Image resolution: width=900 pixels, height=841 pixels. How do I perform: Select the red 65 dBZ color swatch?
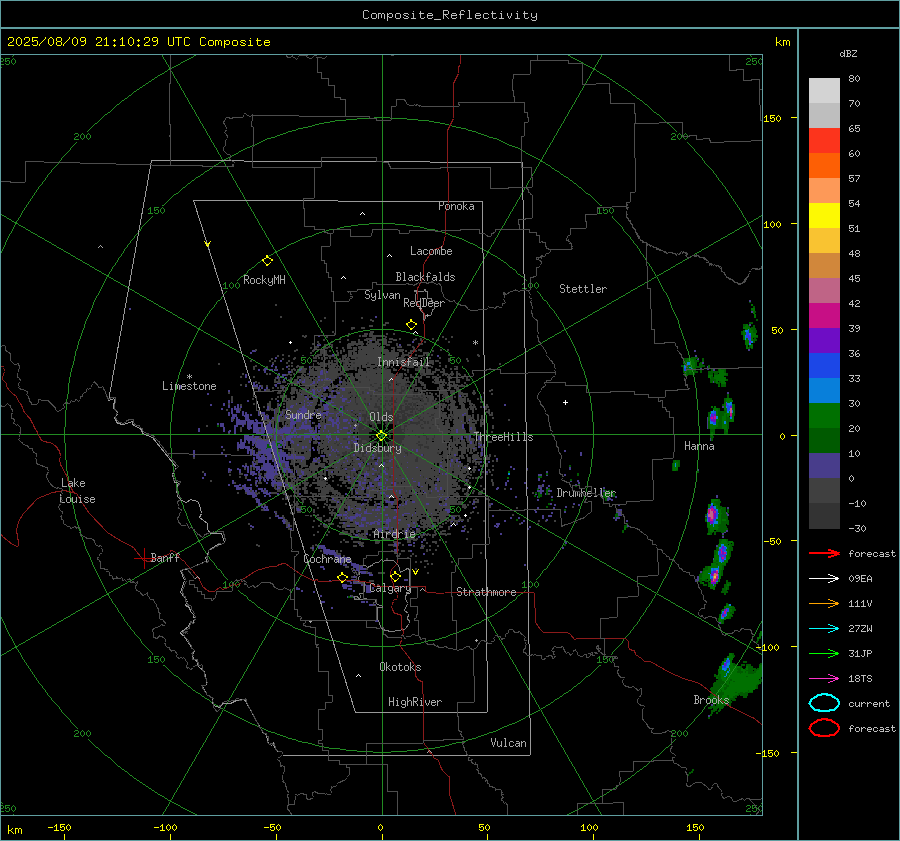click(x=824, y=140)
